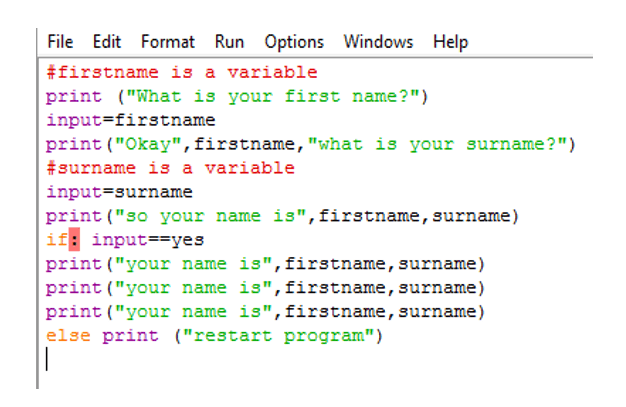
Task: Open the Run menu
Action: (x=229, y=42)
